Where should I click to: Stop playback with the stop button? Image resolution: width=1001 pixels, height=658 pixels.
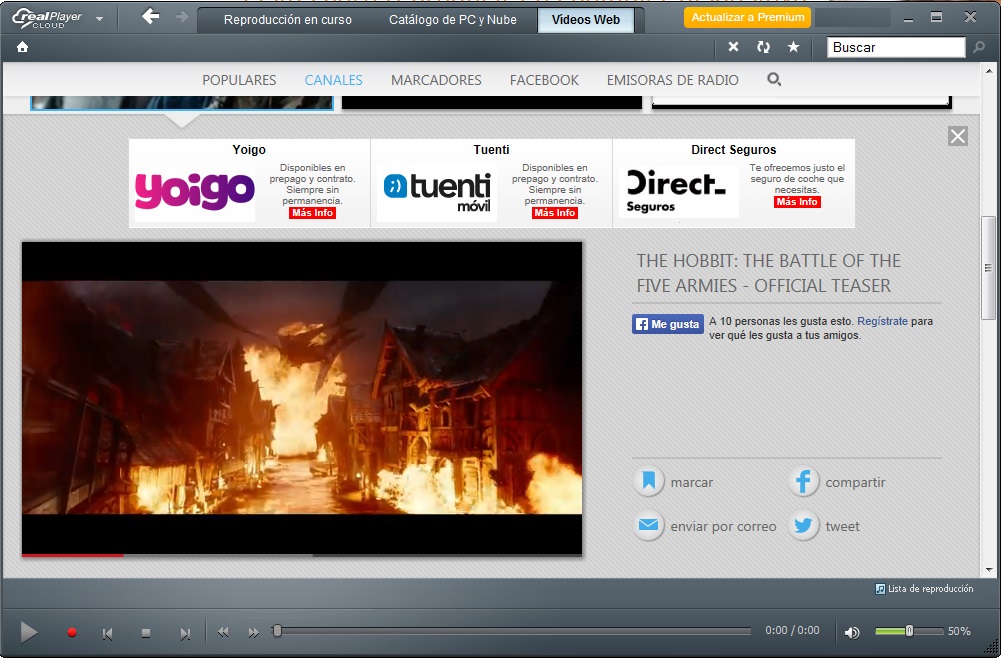[146, 633]
